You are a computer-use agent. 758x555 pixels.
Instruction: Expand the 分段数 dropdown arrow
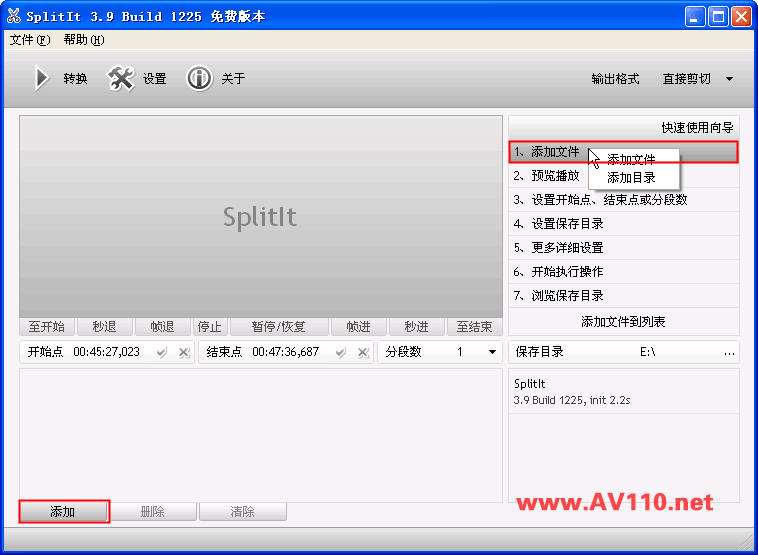[x=492, y=352]
